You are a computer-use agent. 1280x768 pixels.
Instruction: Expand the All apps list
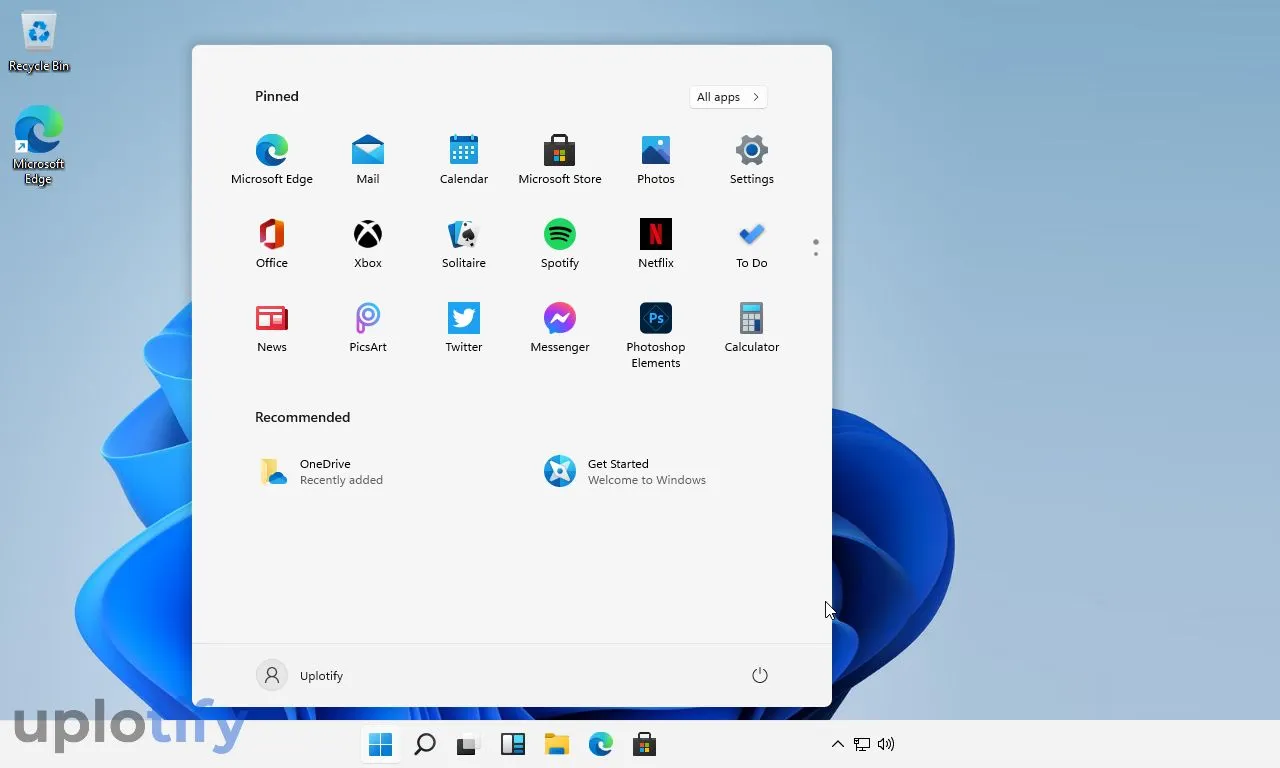click(x=728, y=97)
